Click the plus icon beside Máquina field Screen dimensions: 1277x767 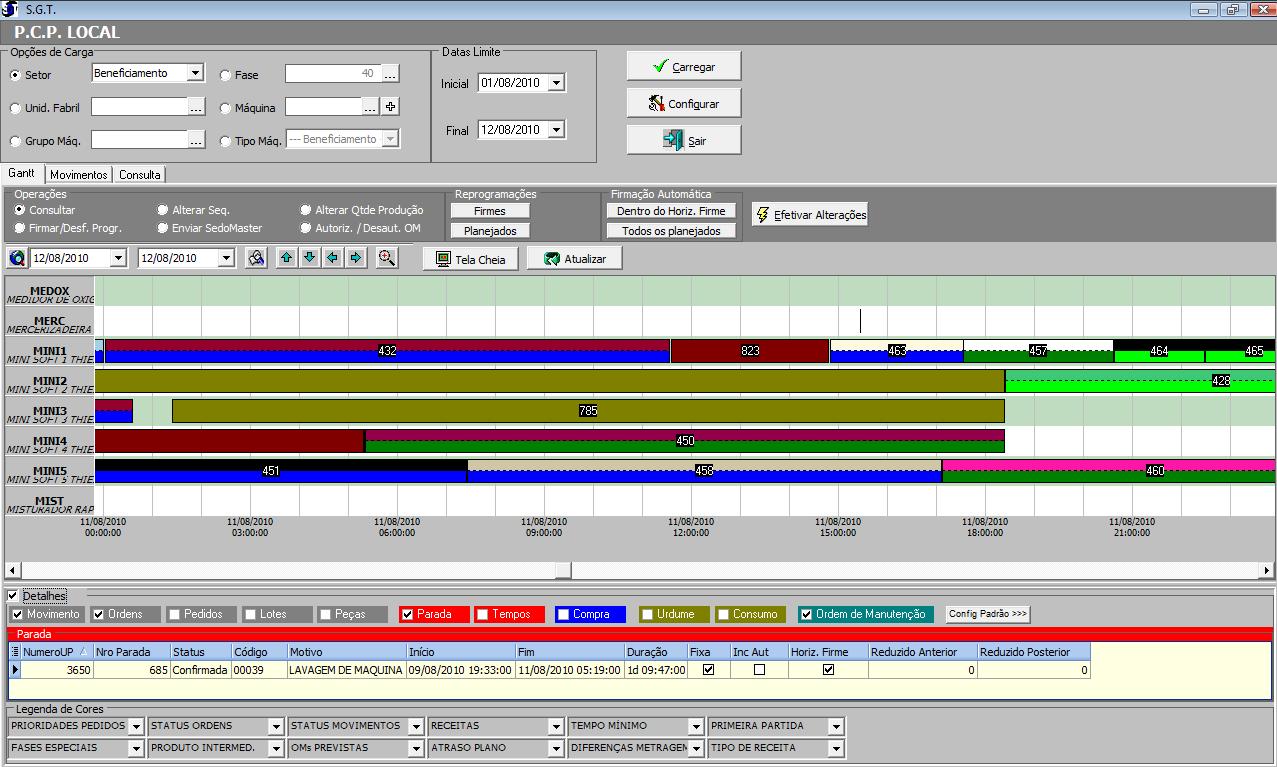[x=391, y=107]
